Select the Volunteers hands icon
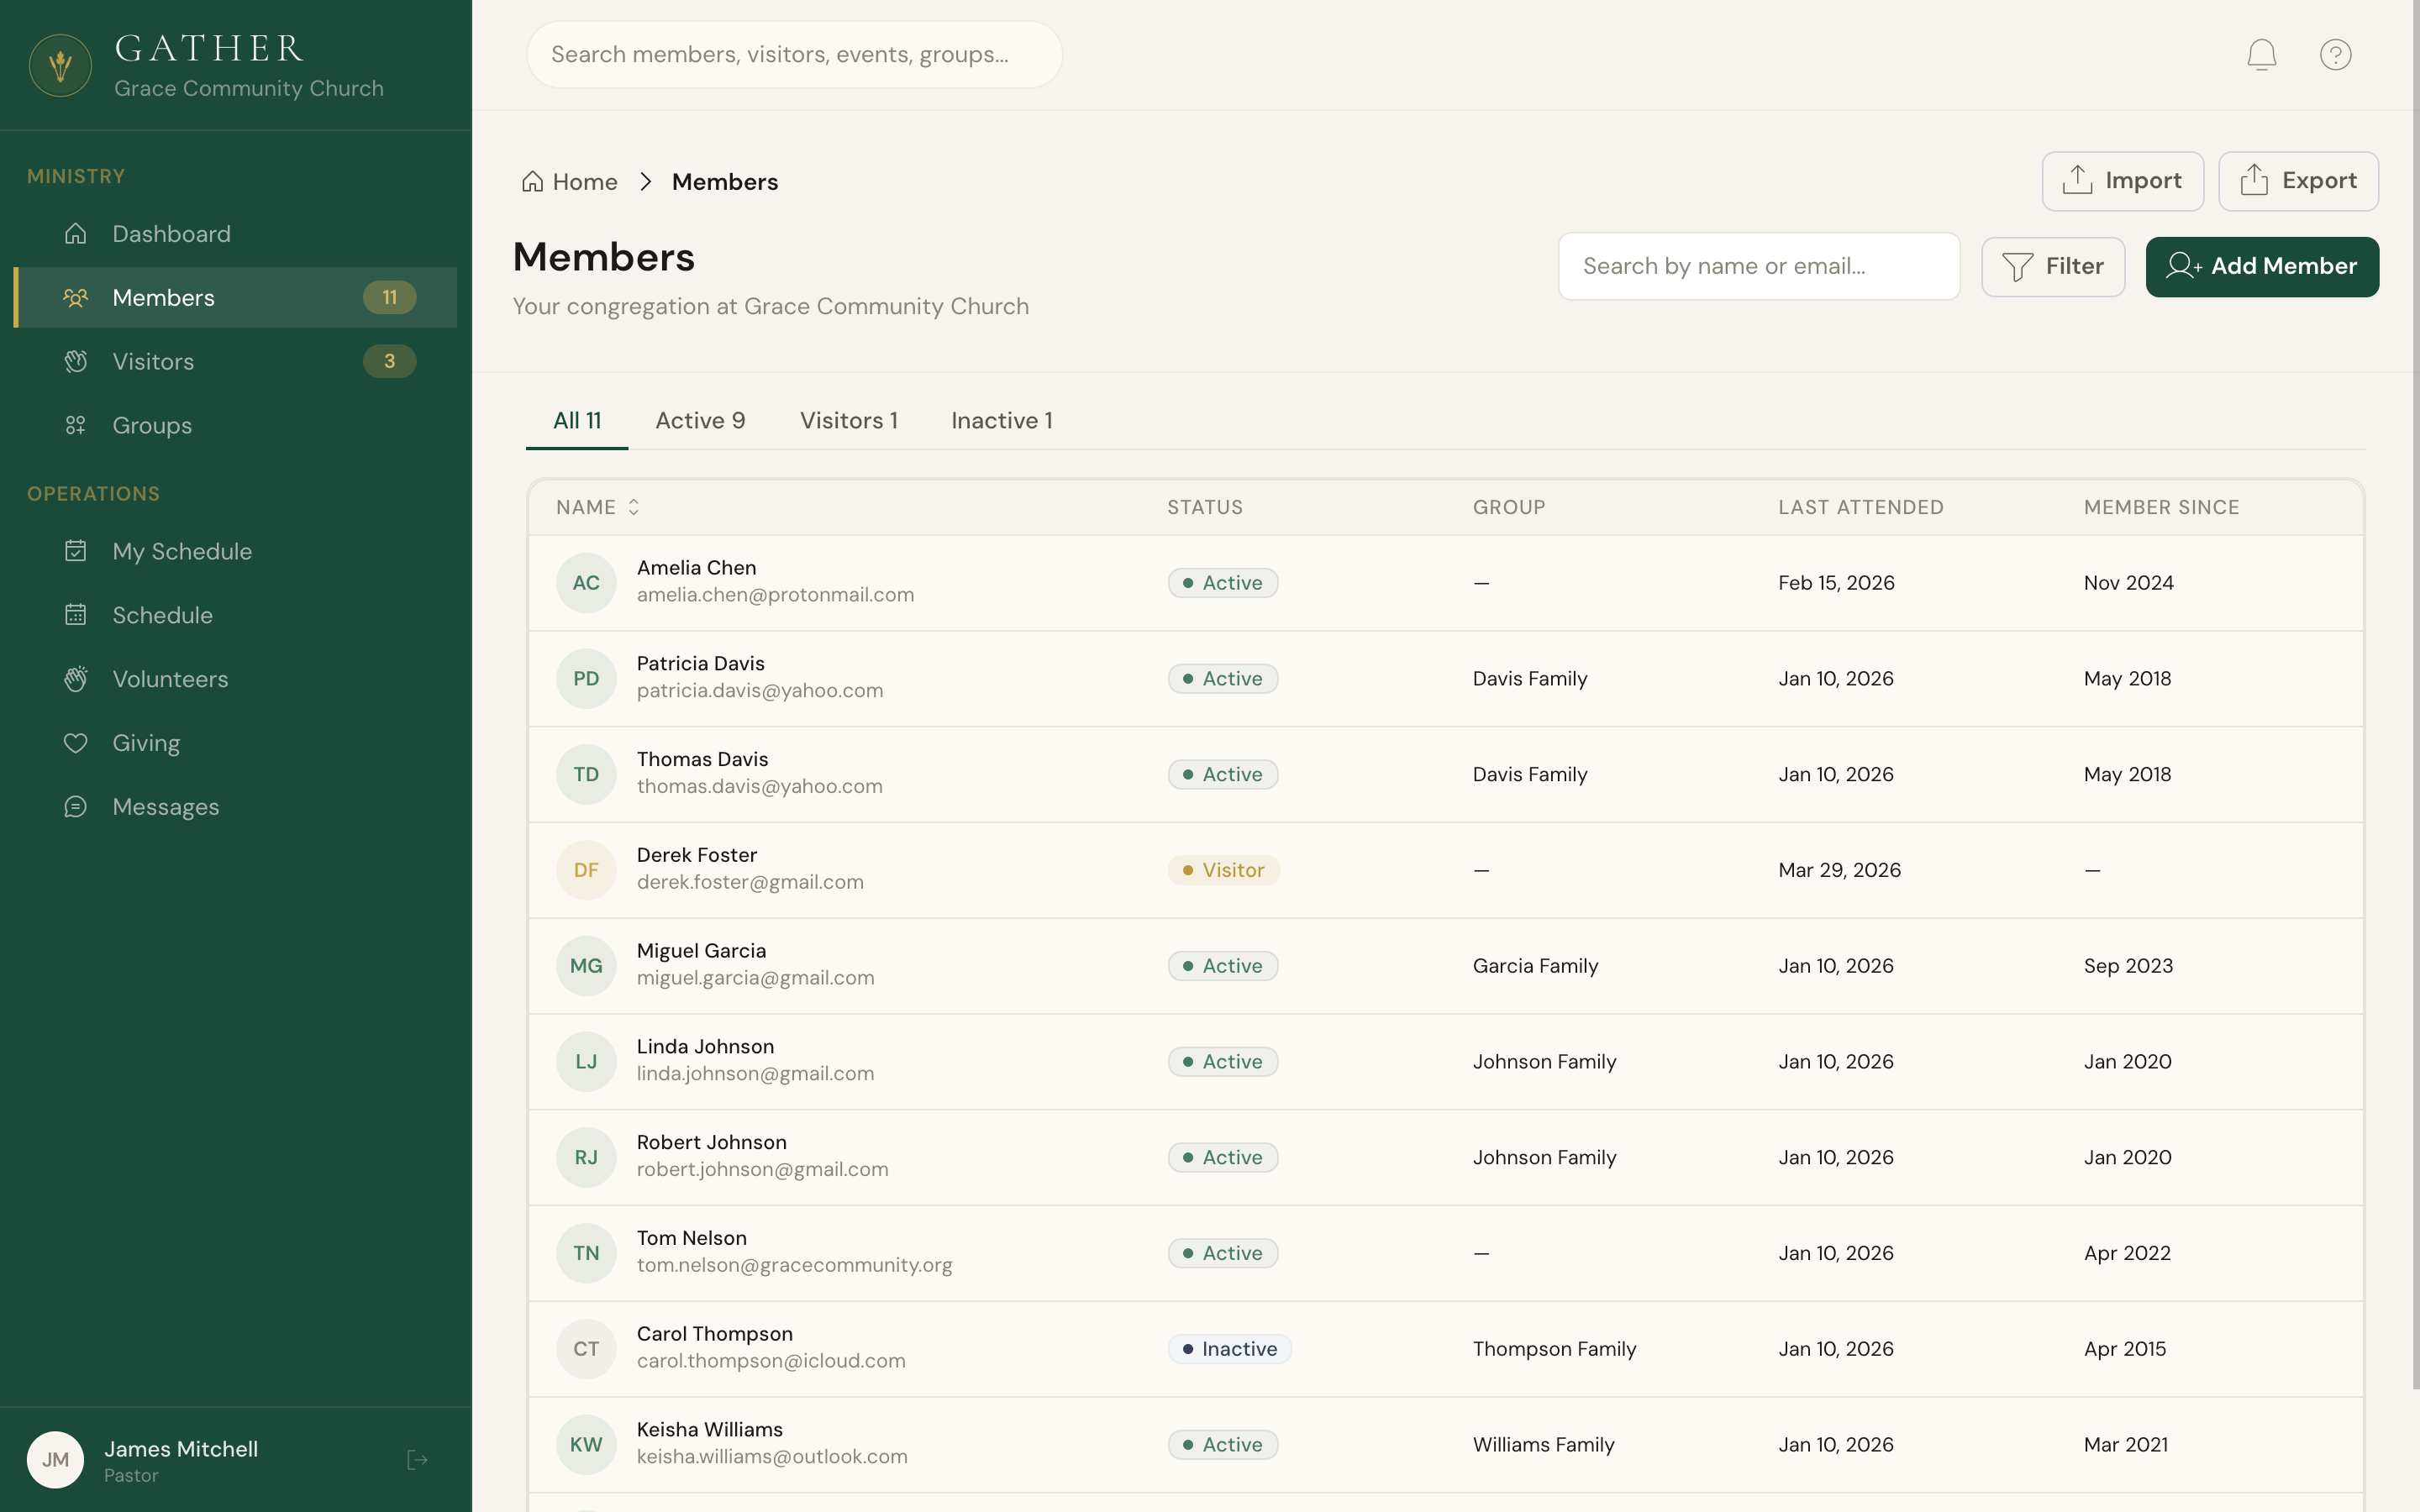Image resolution: width=2420 pixels, height=1512 pixels. [x=77, y=679]
